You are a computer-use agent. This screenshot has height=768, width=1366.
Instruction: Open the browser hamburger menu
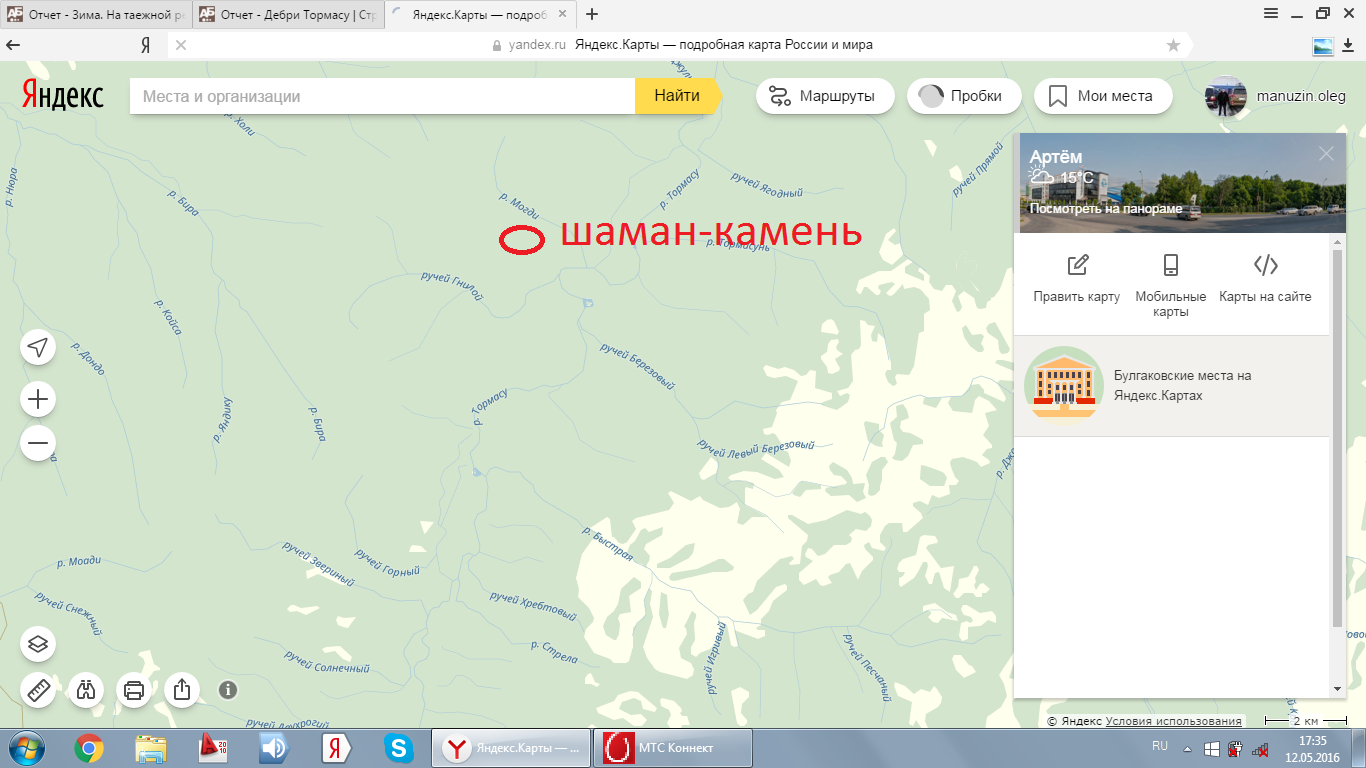point(1271,13)
